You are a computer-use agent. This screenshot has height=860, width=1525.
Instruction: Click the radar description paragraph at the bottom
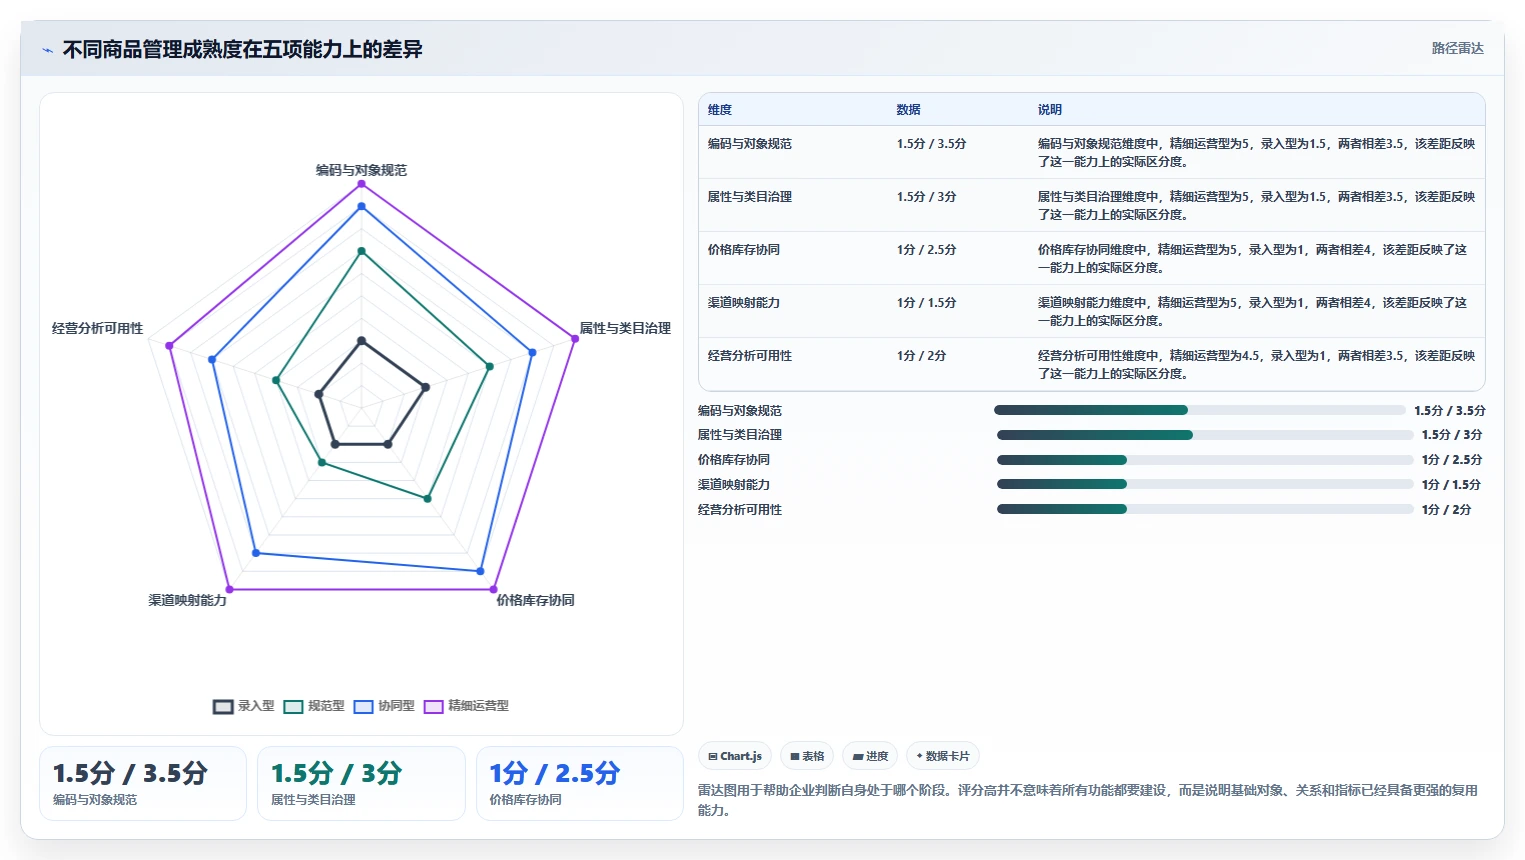click(x=1087, y=800)
